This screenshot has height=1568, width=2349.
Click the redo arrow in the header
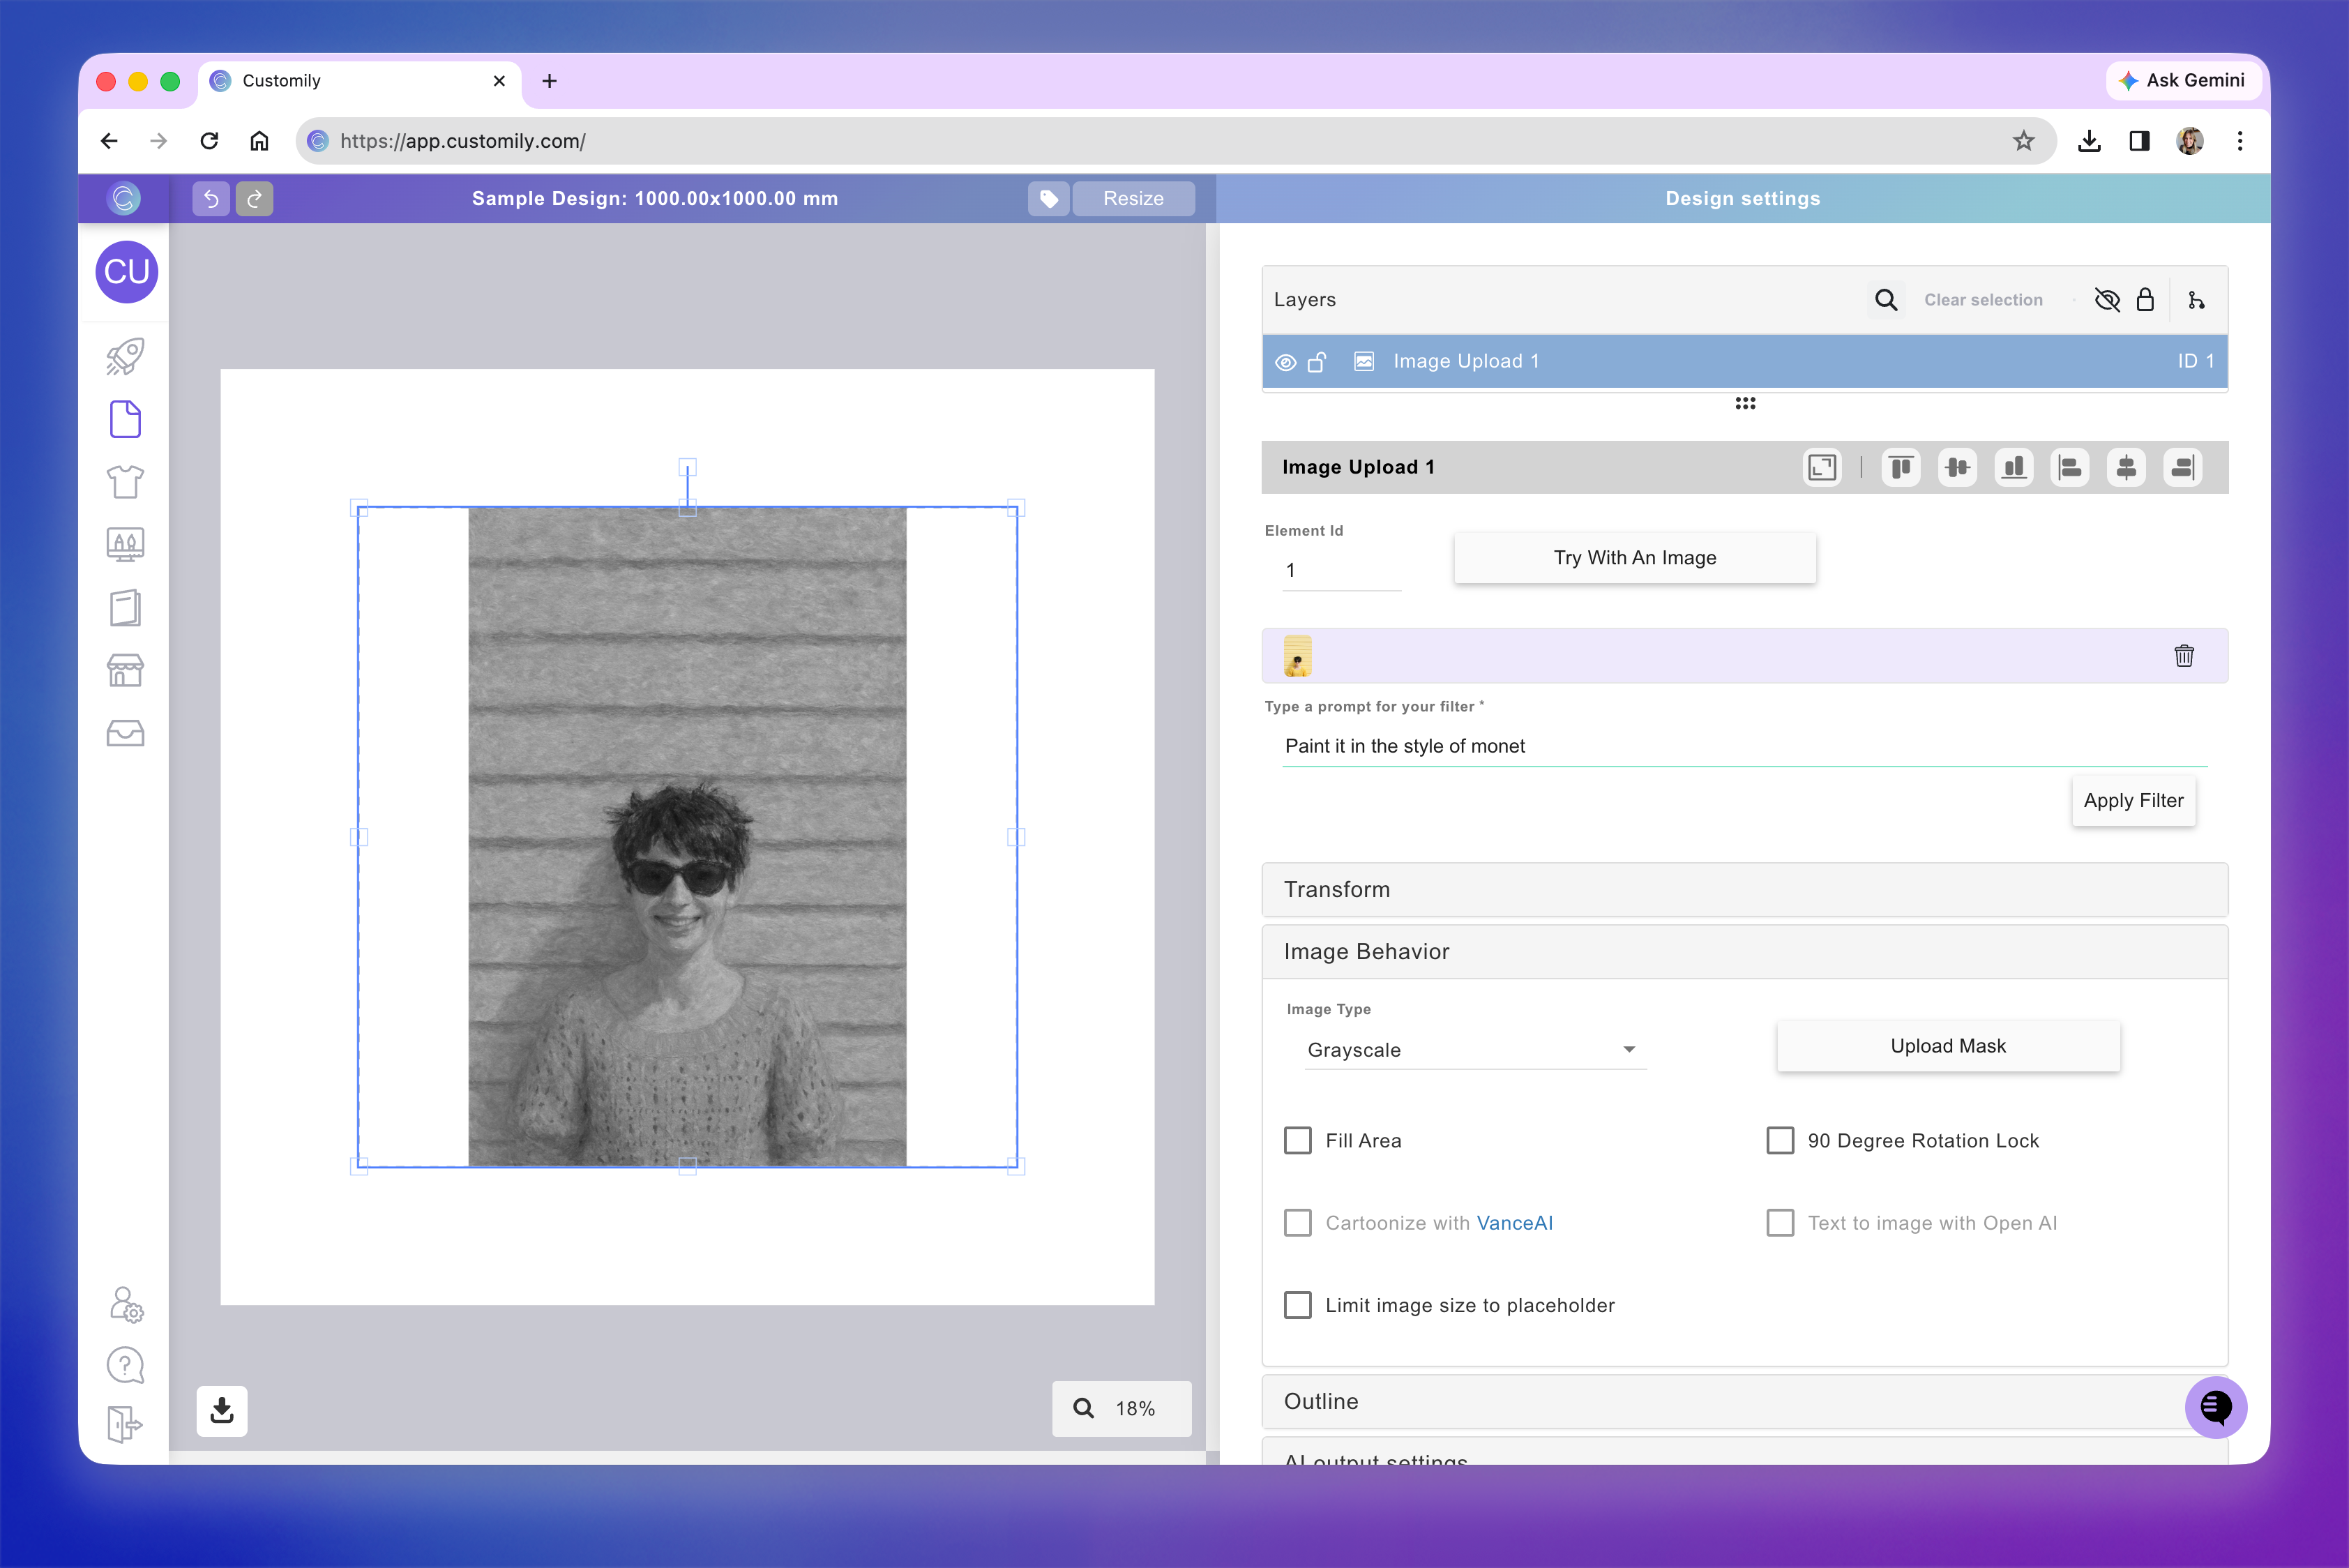(254, 198)
